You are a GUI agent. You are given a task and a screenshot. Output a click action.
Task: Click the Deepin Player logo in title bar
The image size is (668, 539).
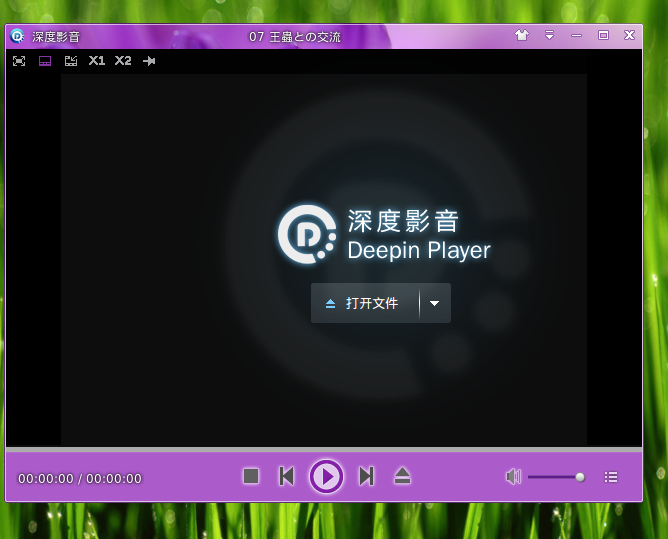[x=17, y=36]
